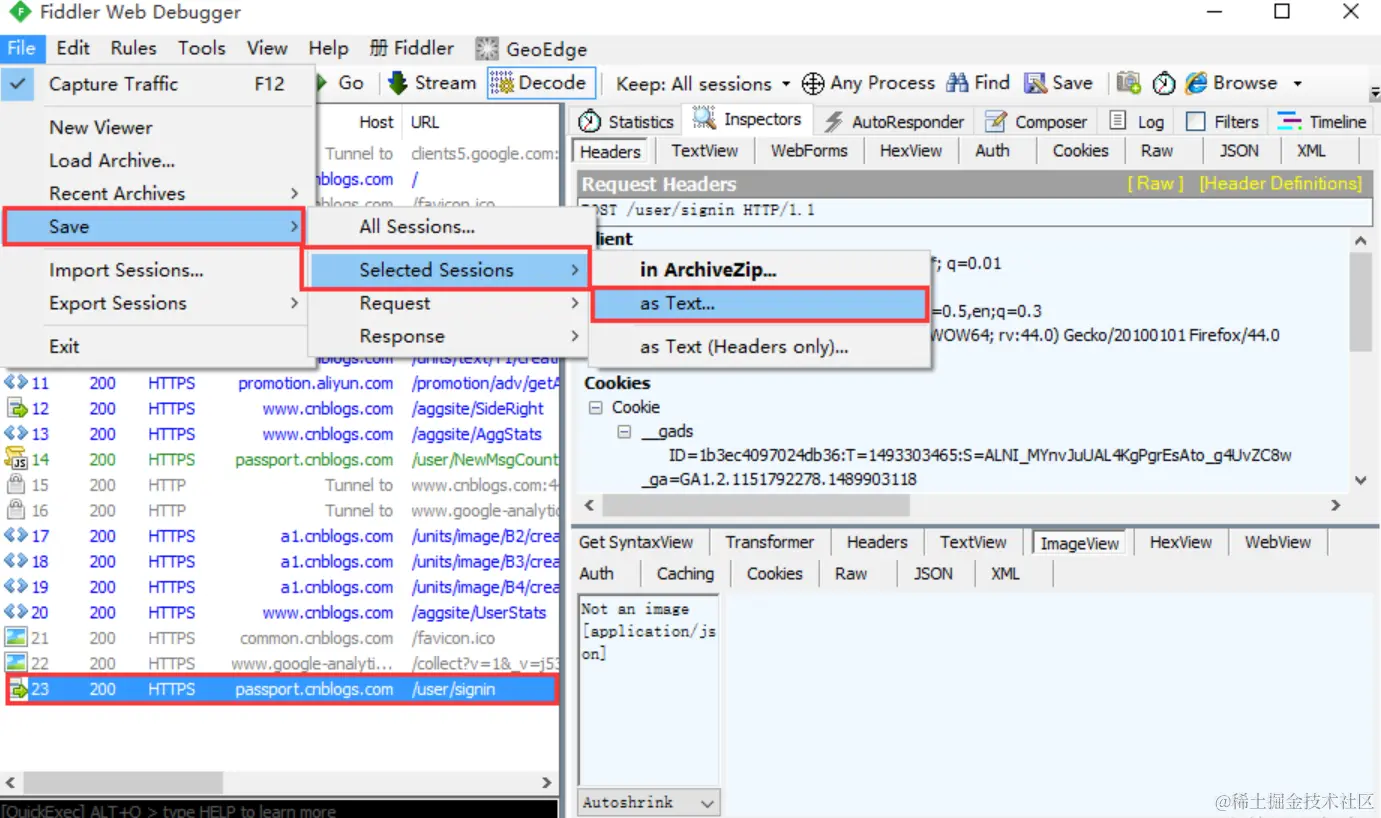Image resolution: width=1381 pixels, height=818 pixels.
Task: Collapse the Cookie tree node
Action: click(x=595, y=407)
